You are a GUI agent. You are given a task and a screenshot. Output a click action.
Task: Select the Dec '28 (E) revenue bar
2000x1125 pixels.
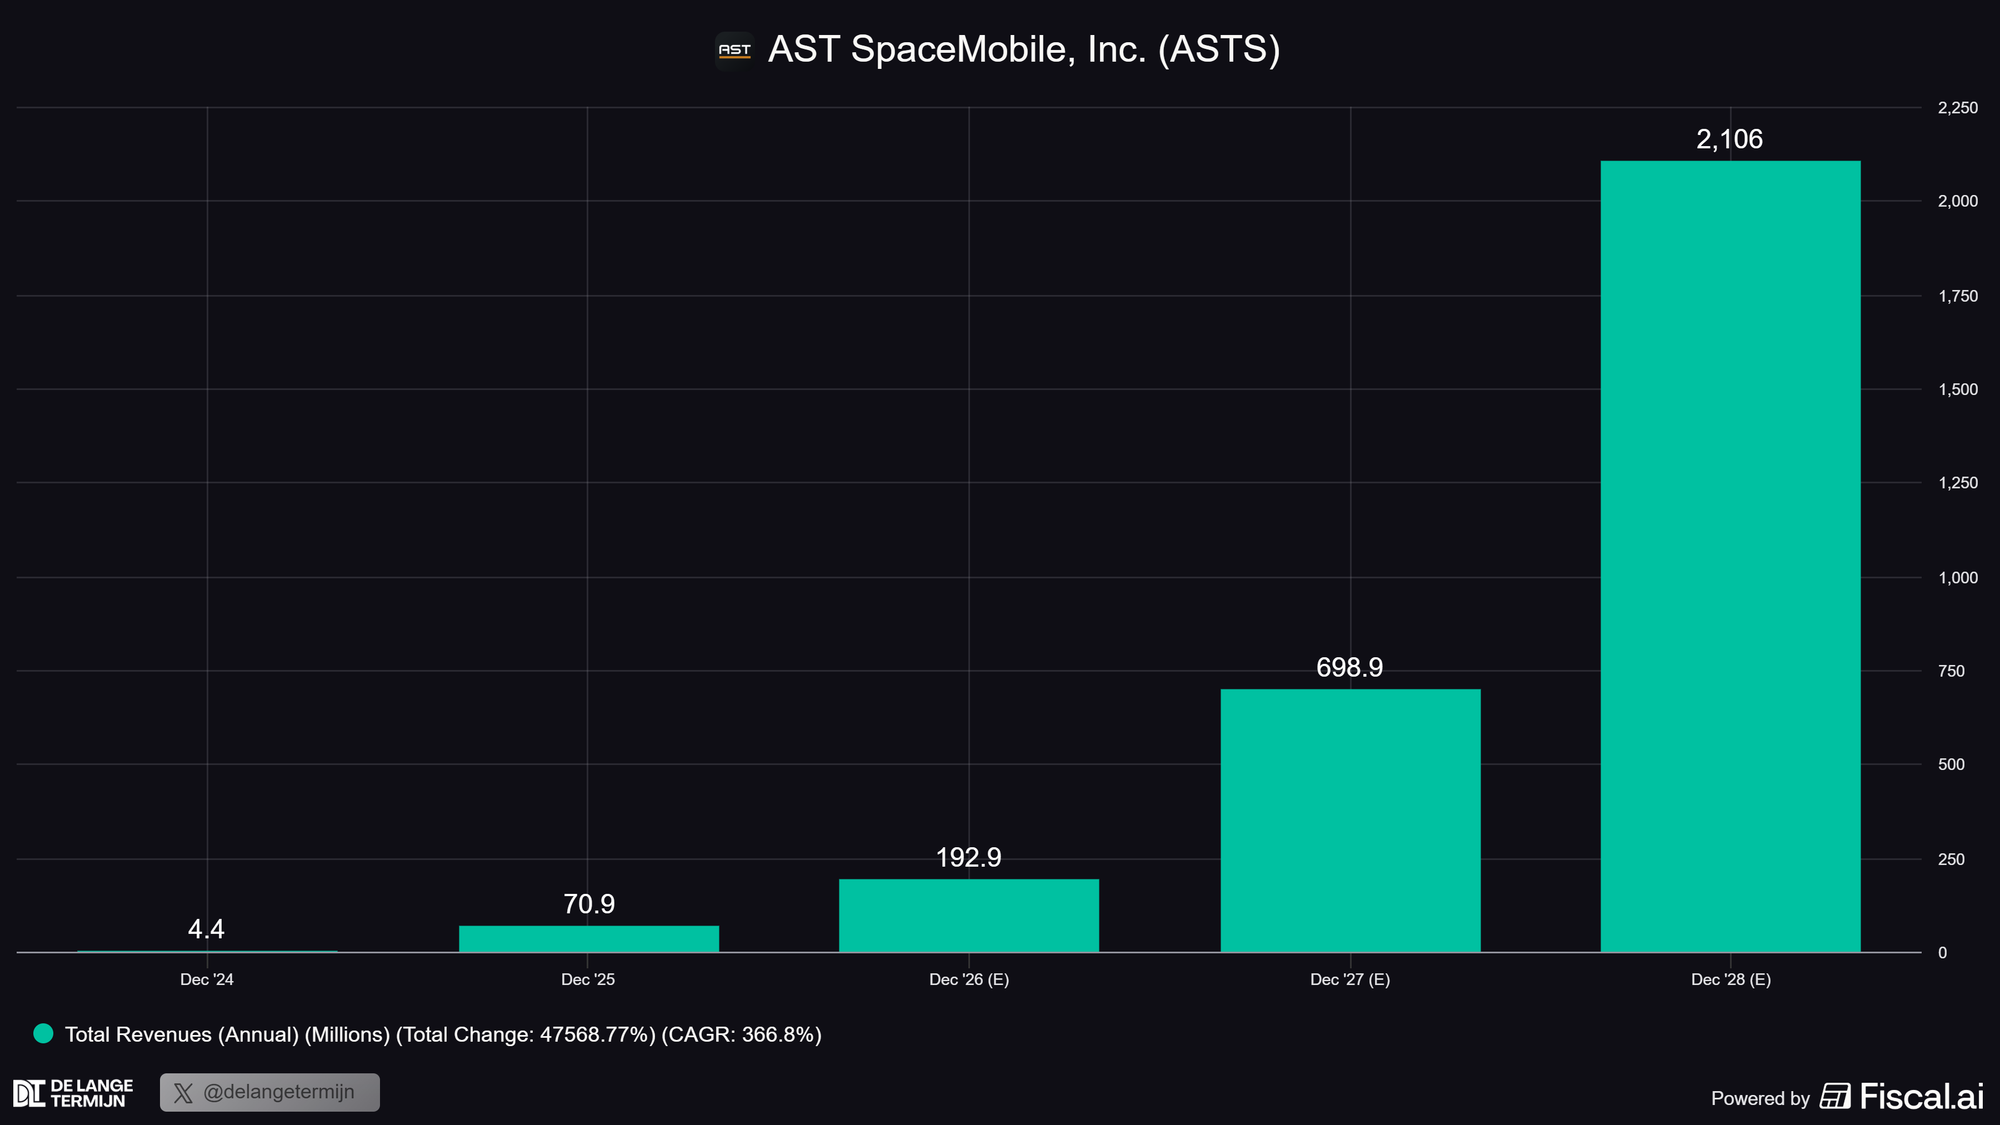pyautogui.click(x=1730, y=556)
